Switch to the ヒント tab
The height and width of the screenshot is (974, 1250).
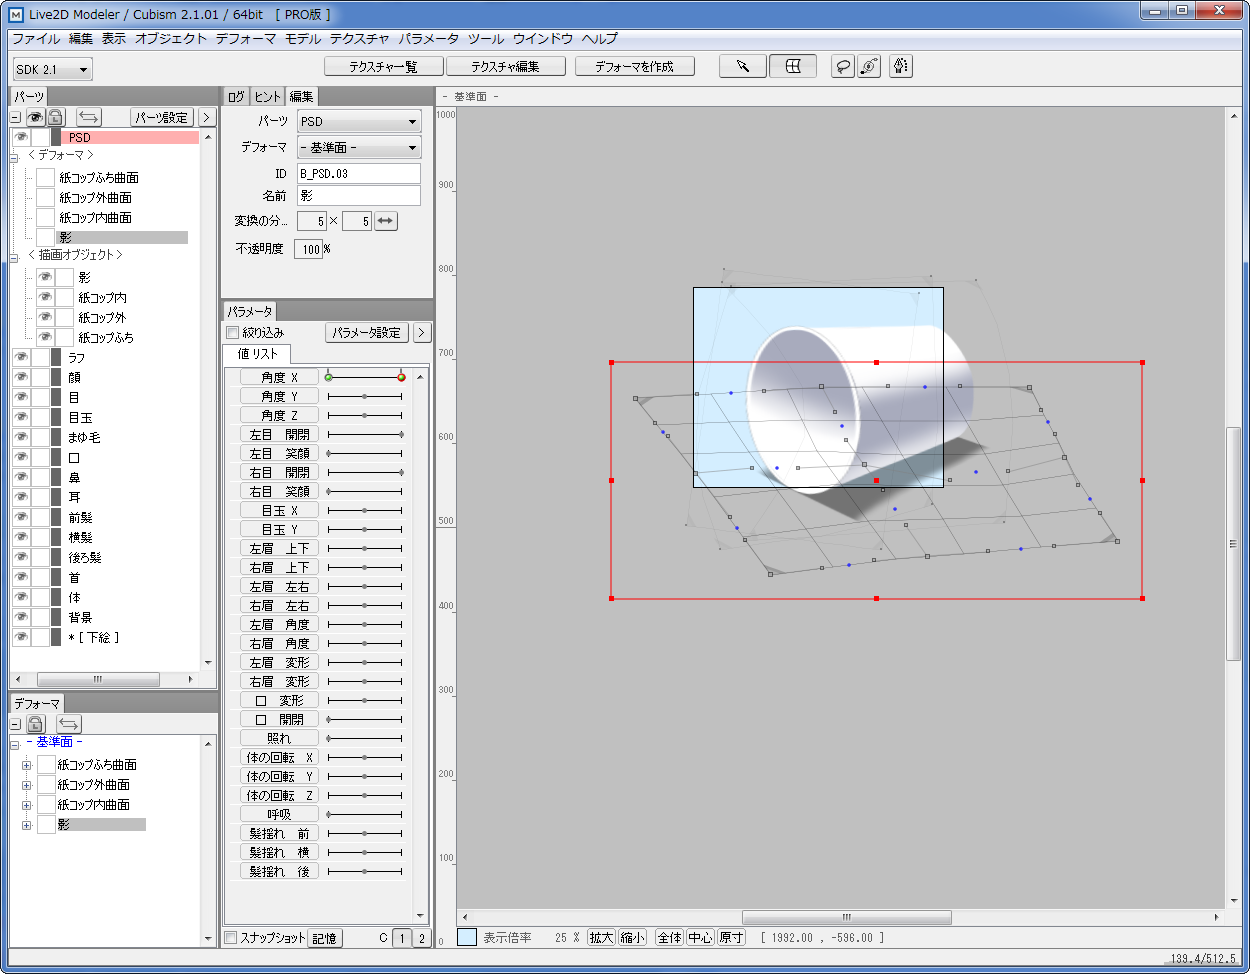(x=267, y=97)
